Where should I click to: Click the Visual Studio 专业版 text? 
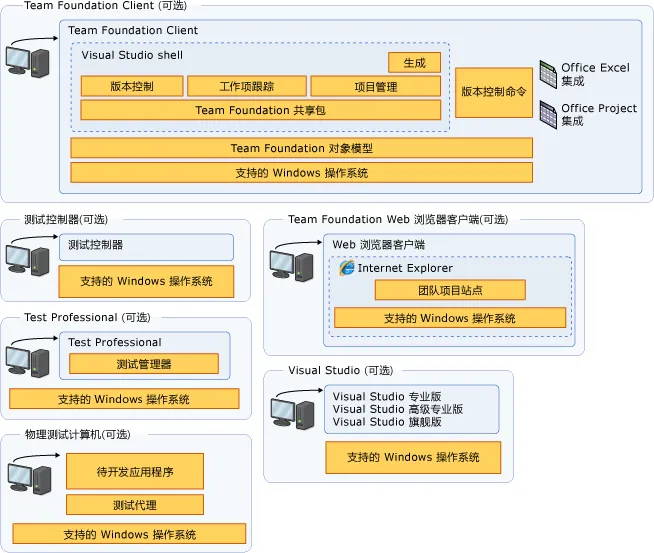(x=387, y=396)
